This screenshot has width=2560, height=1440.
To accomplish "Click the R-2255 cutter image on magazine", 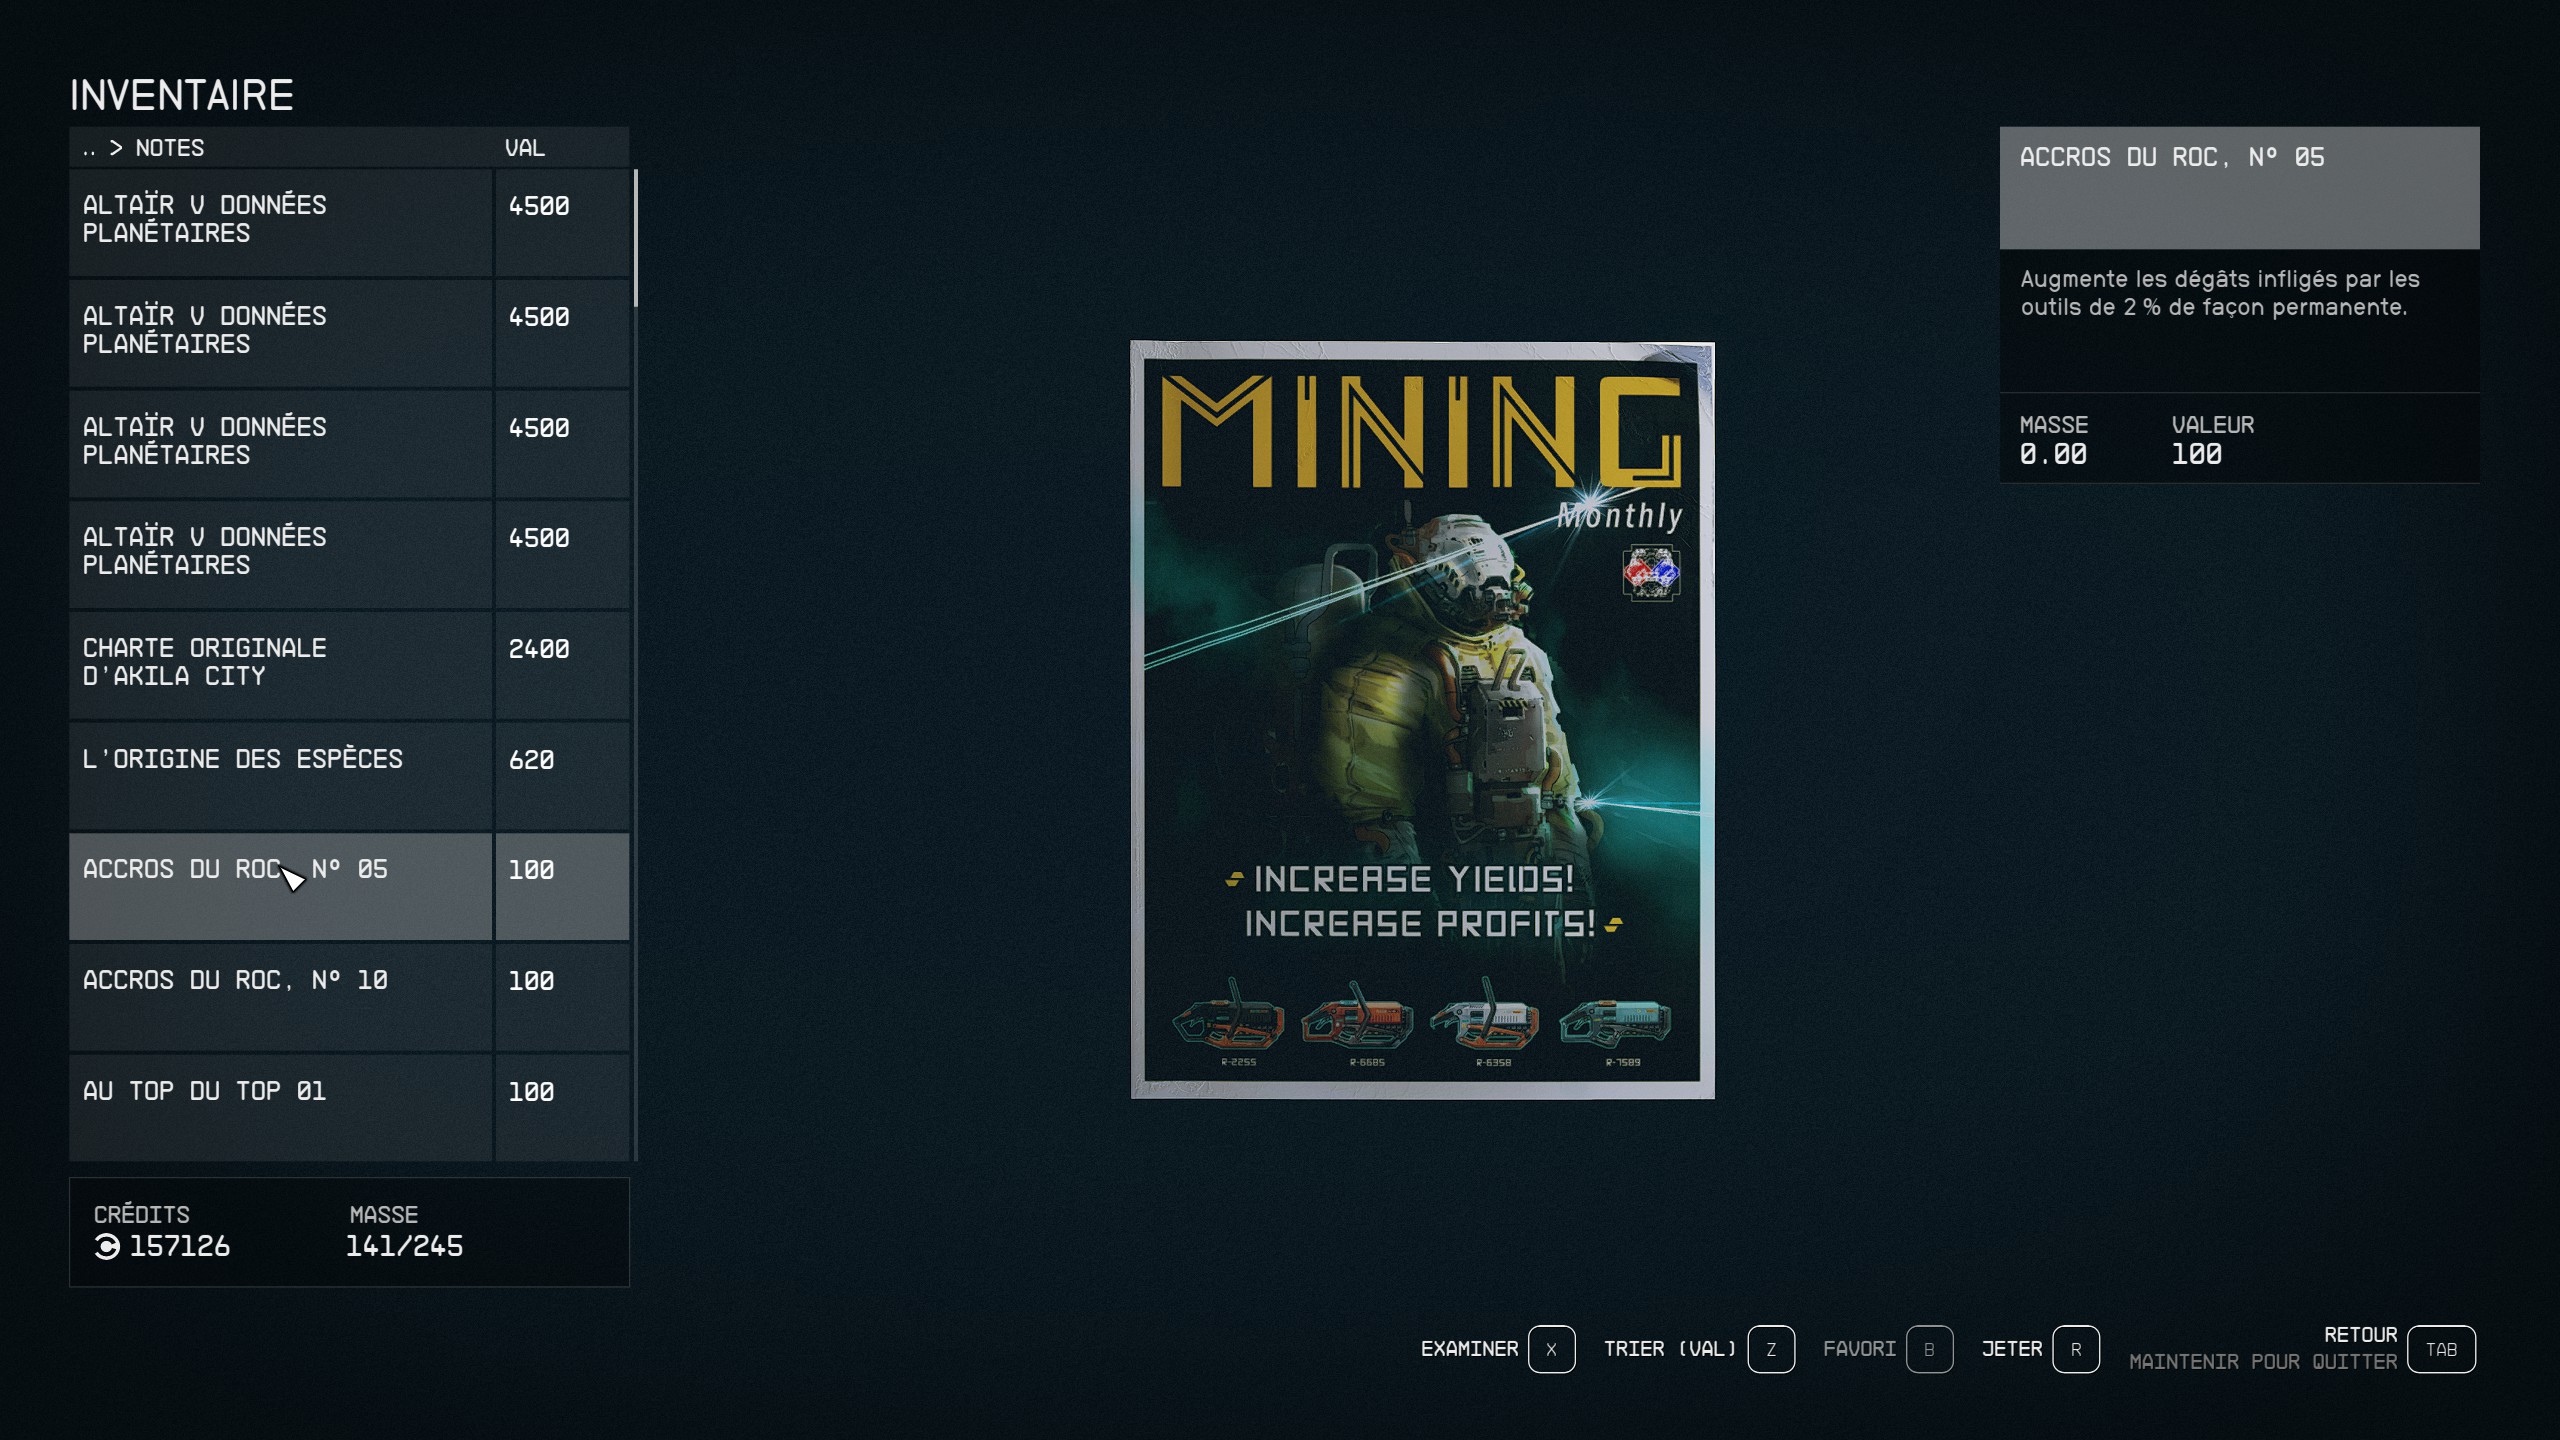I will click(x=1229, y=1020).
